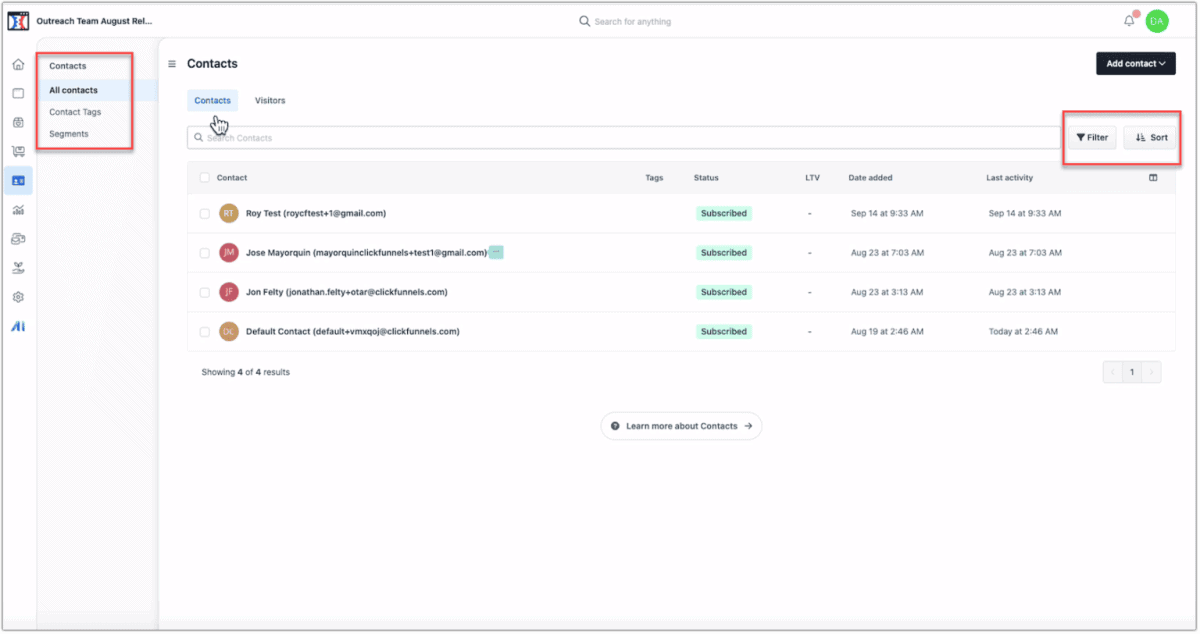Open the DA user avatar menu
This screenshot has height=634, width=1200.
pos(1157,21)
